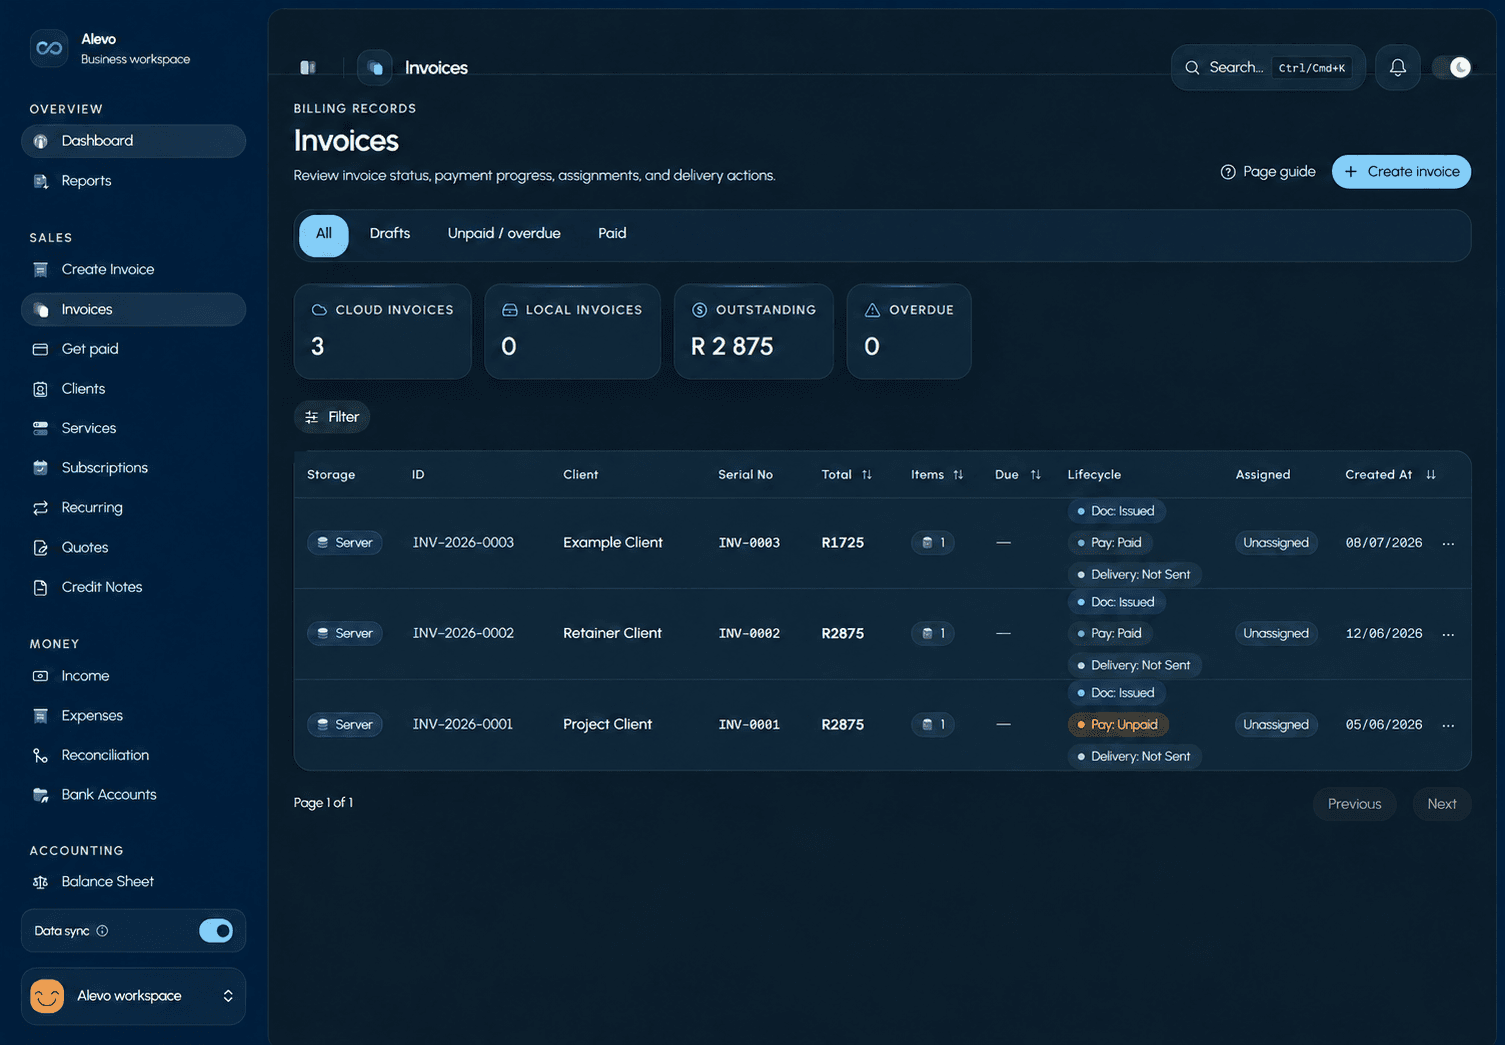Click the Reconciliation sidebar icon
This screenshot has height=1045, width=1505.
click(41, 755)
